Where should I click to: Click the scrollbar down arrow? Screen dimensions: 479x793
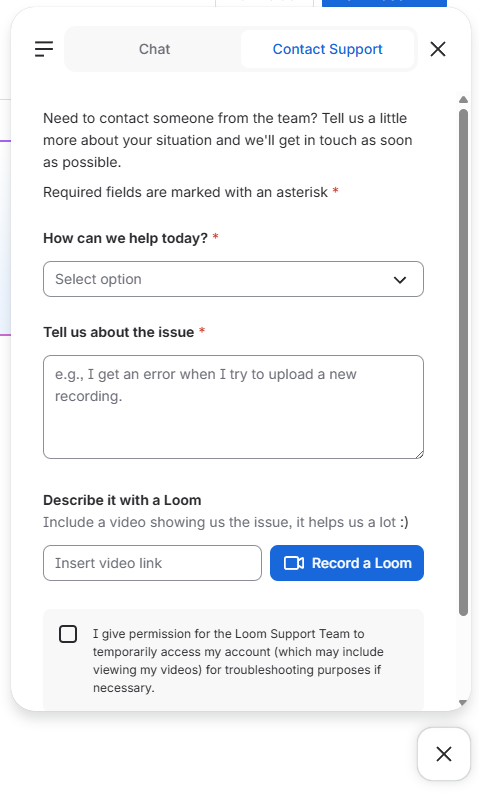pos(463,702)
